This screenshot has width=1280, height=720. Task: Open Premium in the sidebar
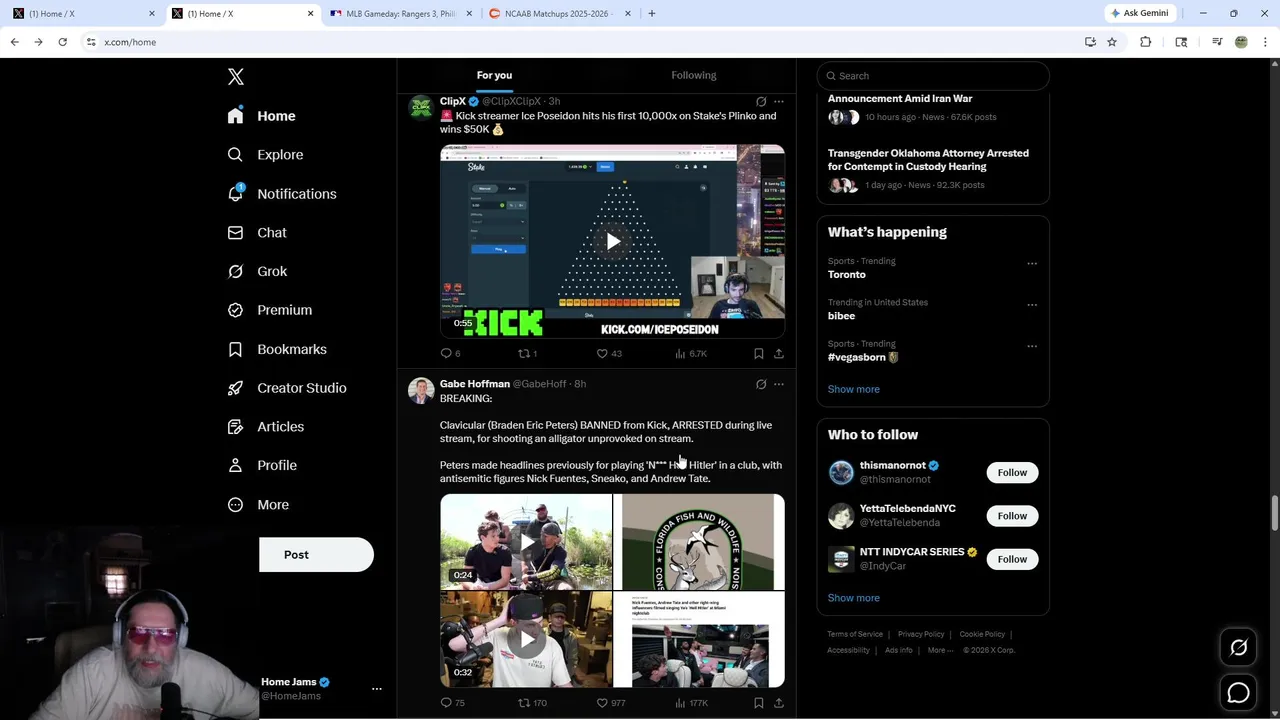[269, 310]
